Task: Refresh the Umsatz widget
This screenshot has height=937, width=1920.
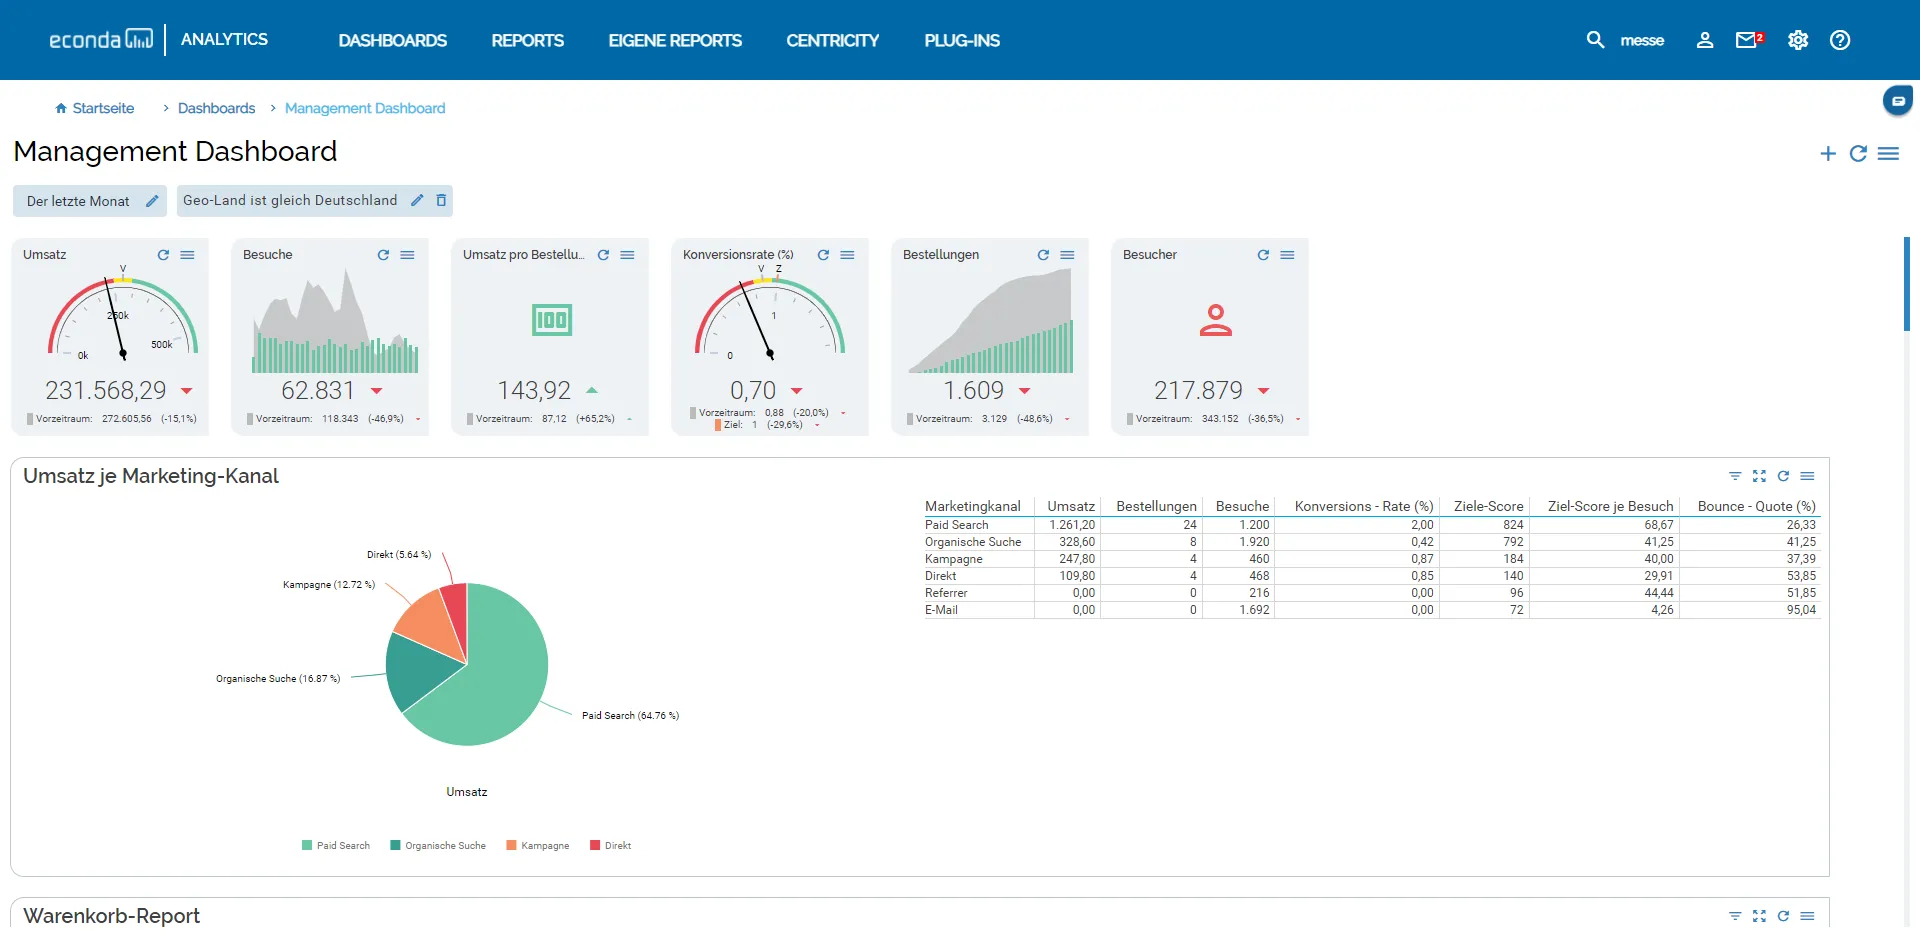Action: (x=163, y=255)
